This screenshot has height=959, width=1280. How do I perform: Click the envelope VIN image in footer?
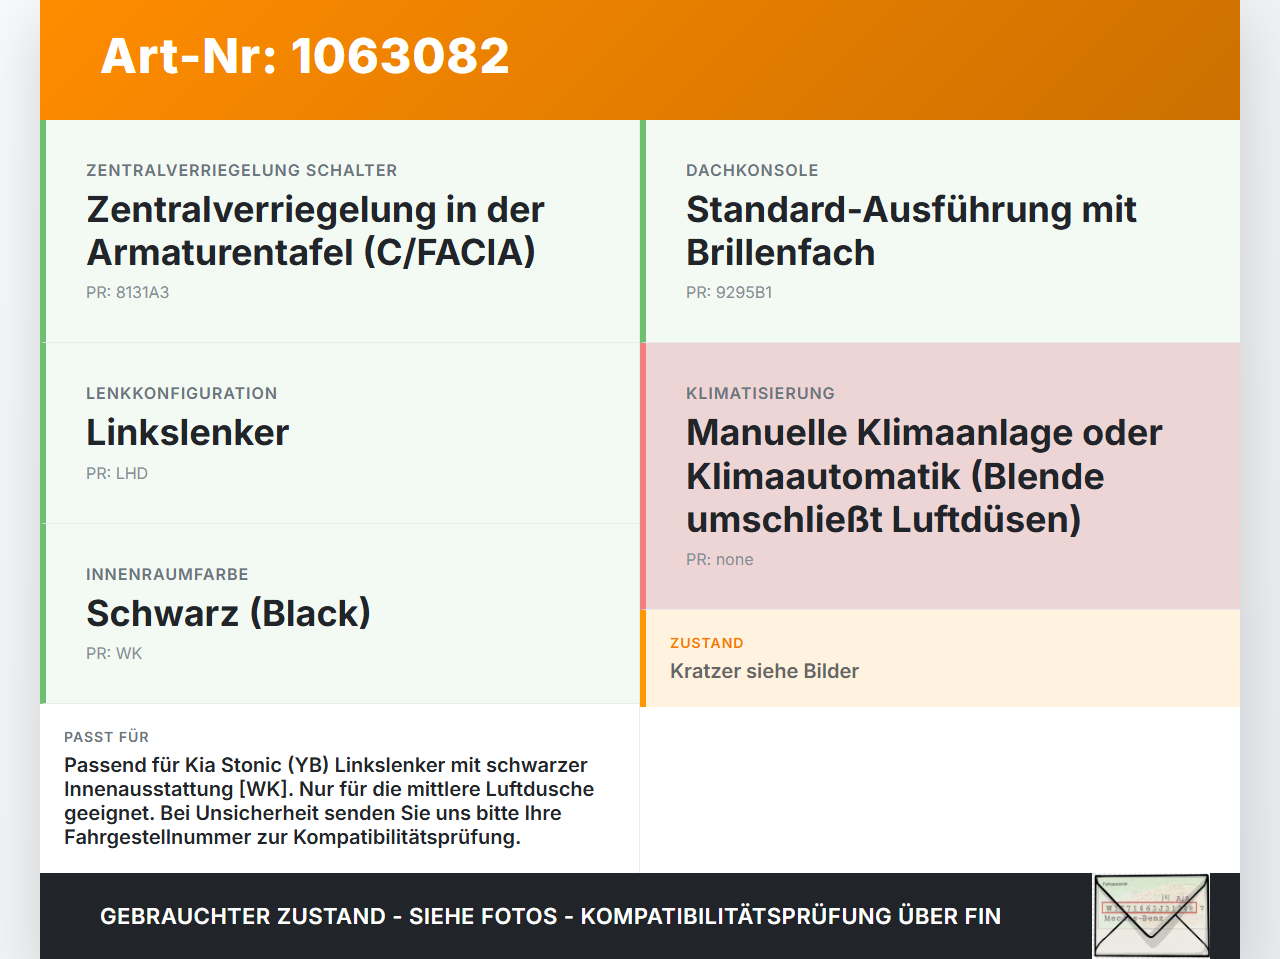pyautogui.click(x=1151, y=916)
